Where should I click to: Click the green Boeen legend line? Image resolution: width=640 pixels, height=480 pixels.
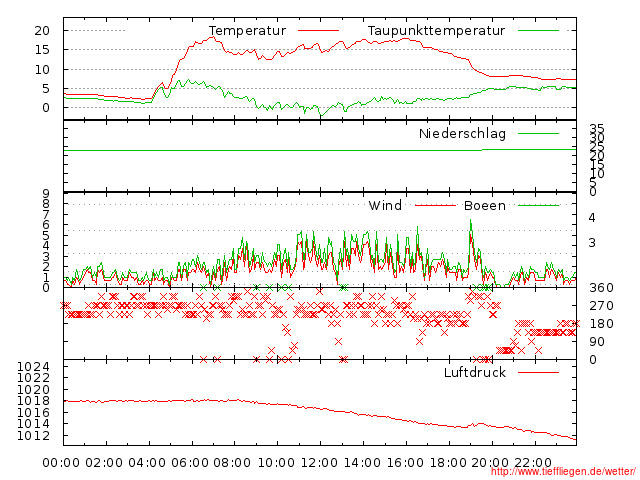pyautogui.click(x=538, y=205)
